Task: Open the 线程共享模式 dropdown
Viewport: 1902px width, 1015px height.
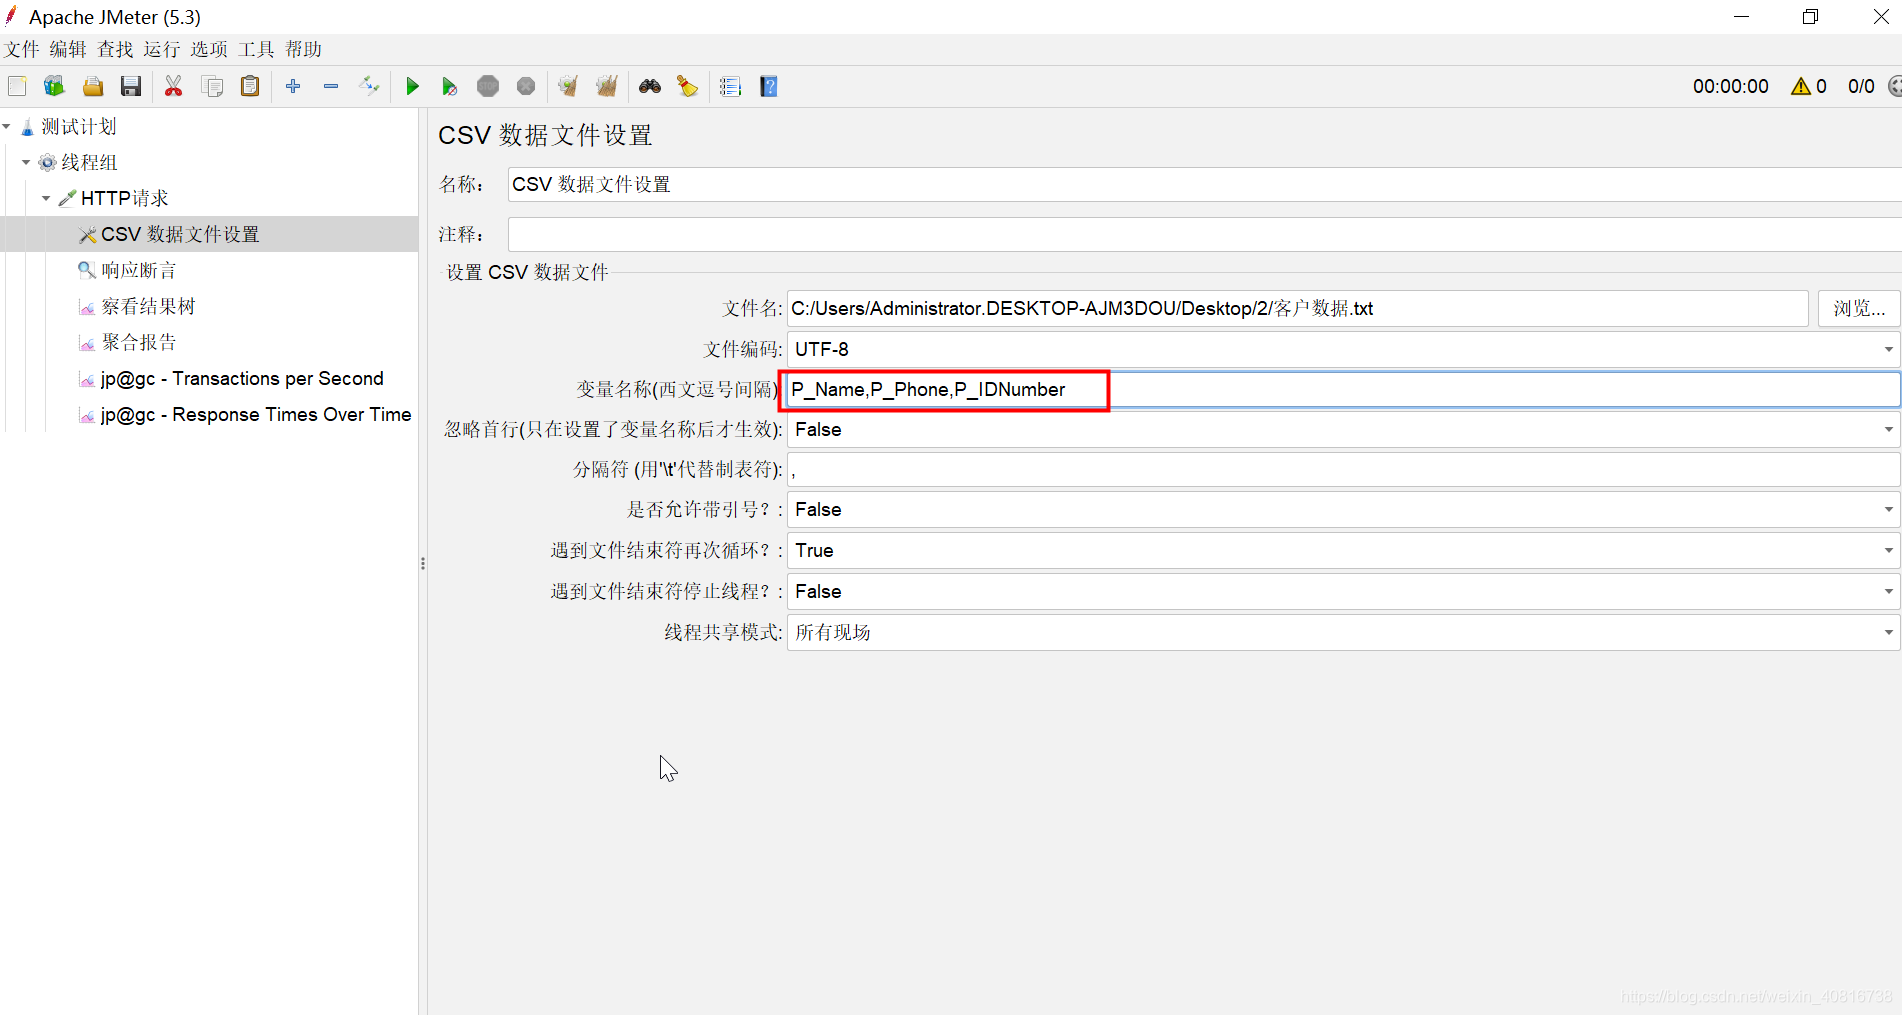Action: [1343, 633]
